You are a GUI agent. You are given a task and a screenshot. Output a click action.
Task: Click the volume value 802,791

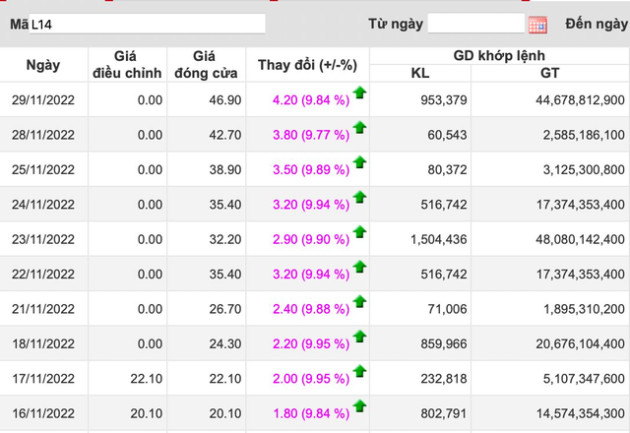point(444,413)
